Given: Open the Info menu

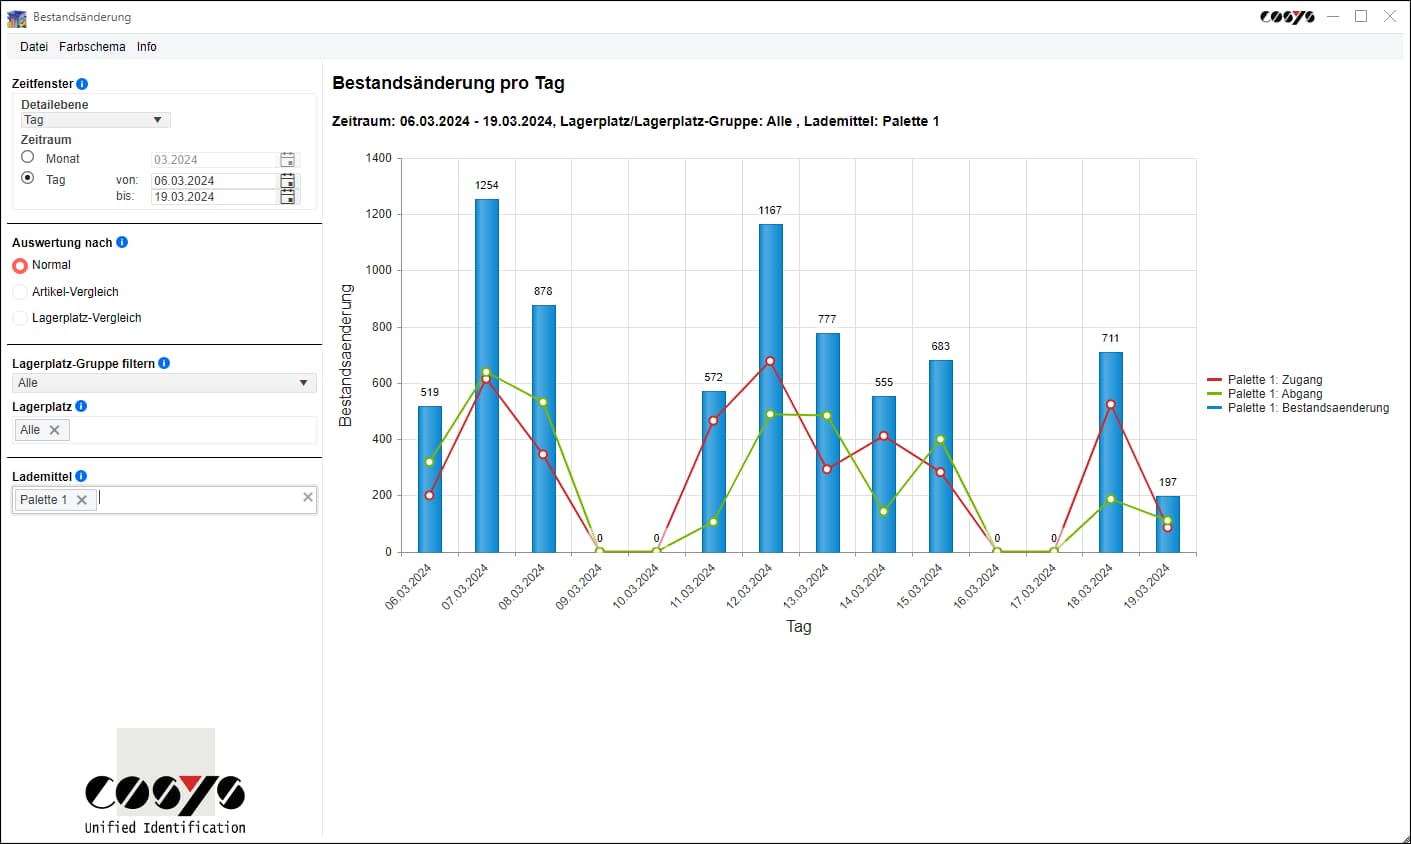Looking at the screenshot, I should pos(147,47).
